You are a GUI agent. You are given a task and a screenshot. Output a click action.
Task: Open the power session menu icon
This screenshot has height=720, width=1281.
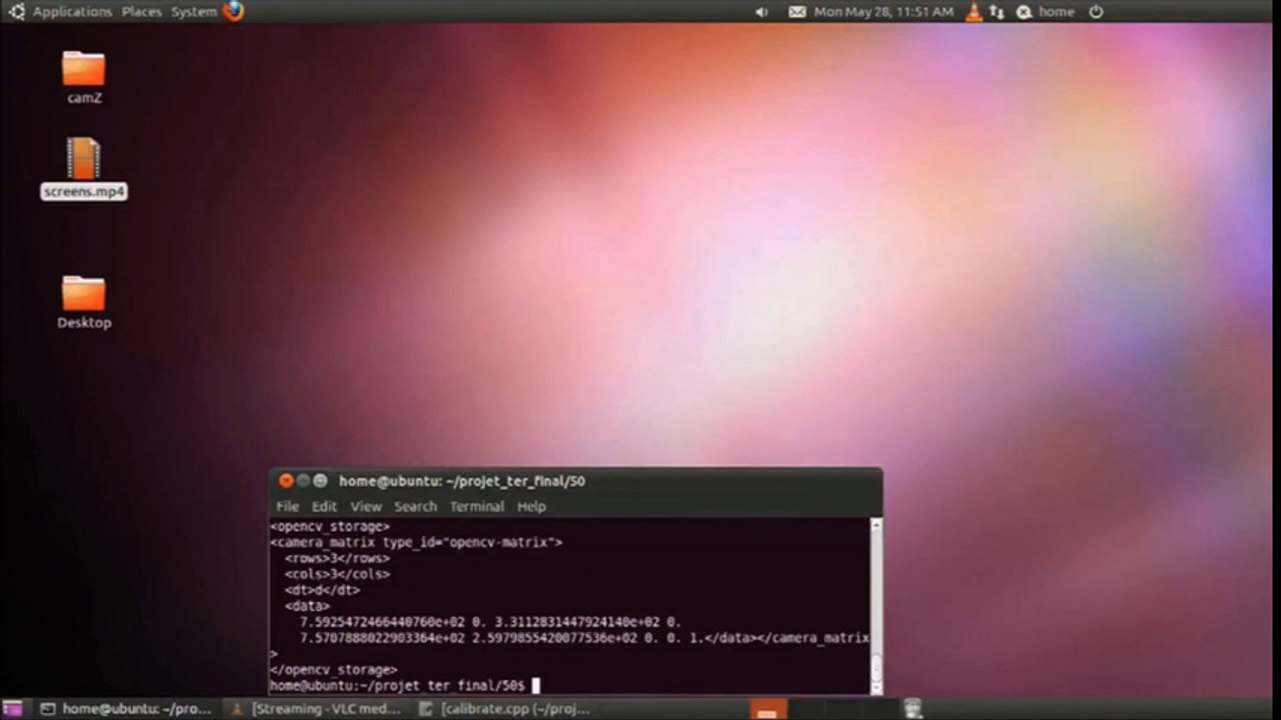click(x=1096, y=12)
